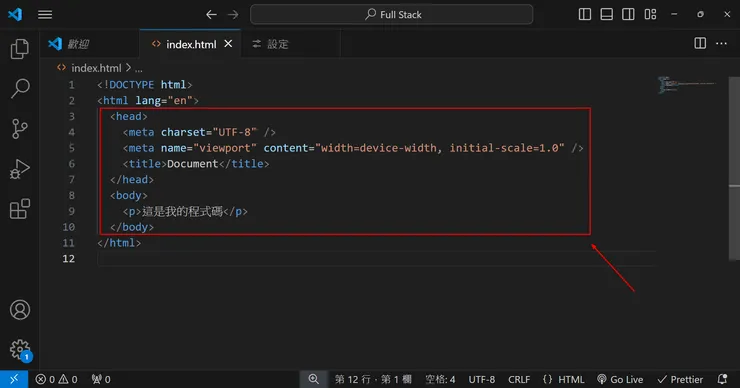This screenshot has width=740, height=388.
Task: Open ports forwarded indicator showing 0
Action: coord(101,380)
